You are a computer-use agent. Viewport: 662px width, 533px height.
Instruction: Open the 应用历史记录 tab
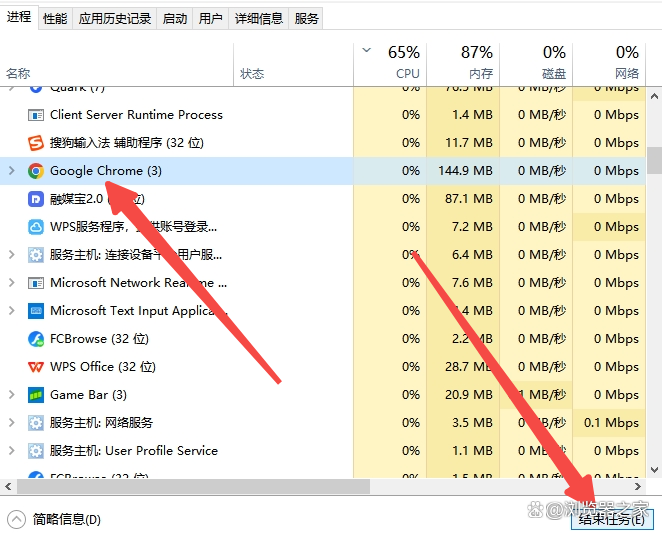tap(114, 19)
